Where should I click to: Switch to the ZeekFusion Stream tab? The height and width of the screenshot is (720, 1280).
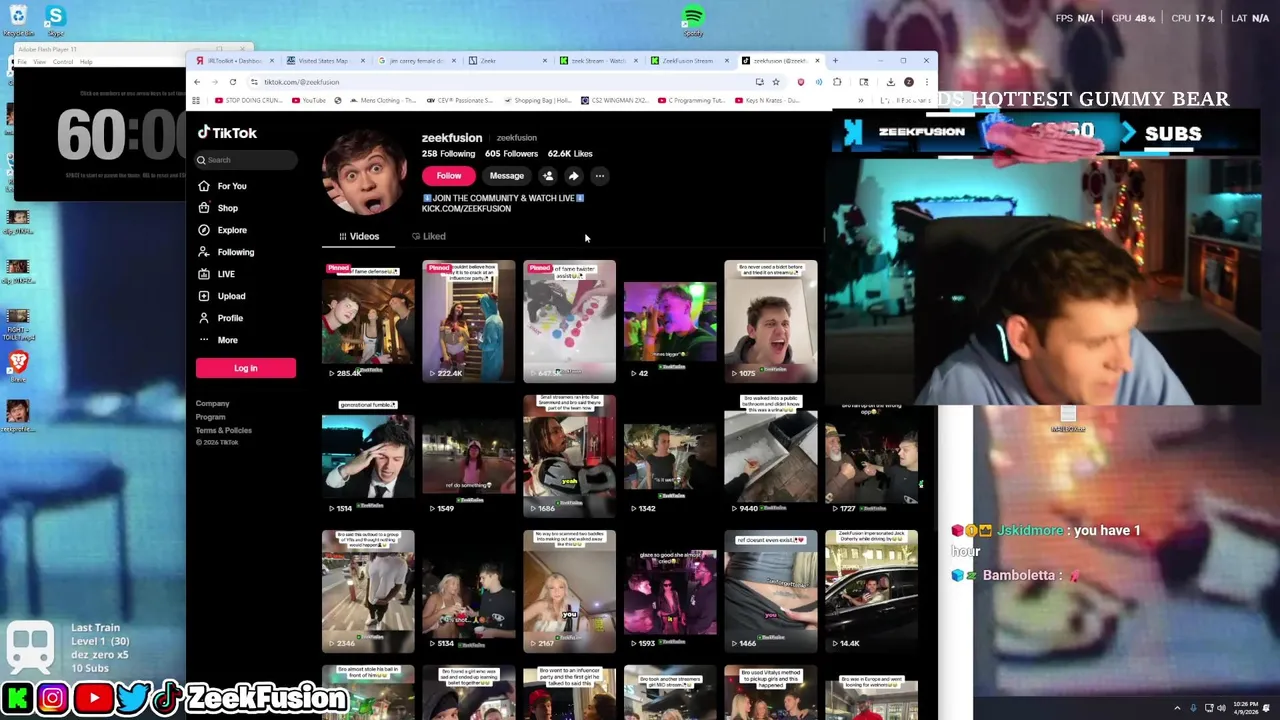[688, 61]
